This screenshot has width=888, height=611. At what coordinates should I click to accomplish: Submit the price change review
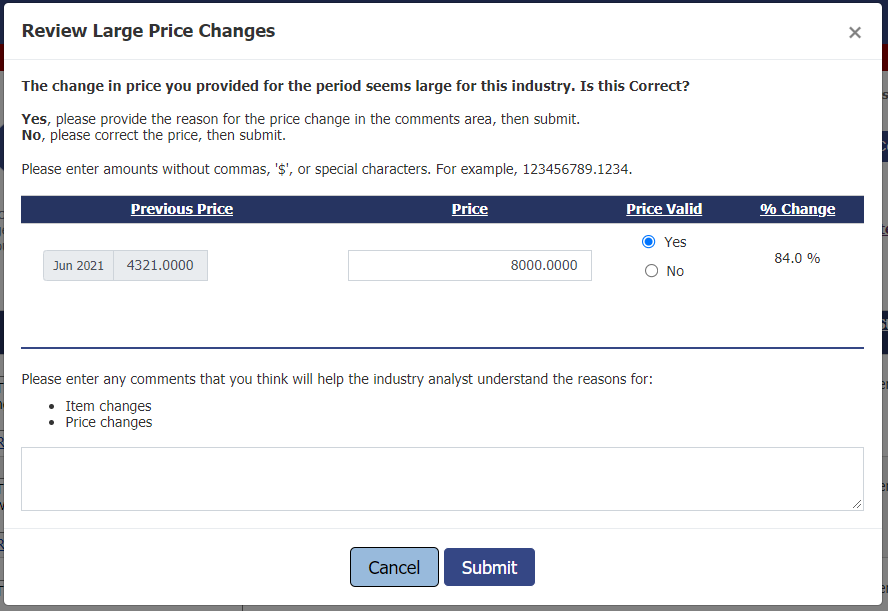(489, 567)
